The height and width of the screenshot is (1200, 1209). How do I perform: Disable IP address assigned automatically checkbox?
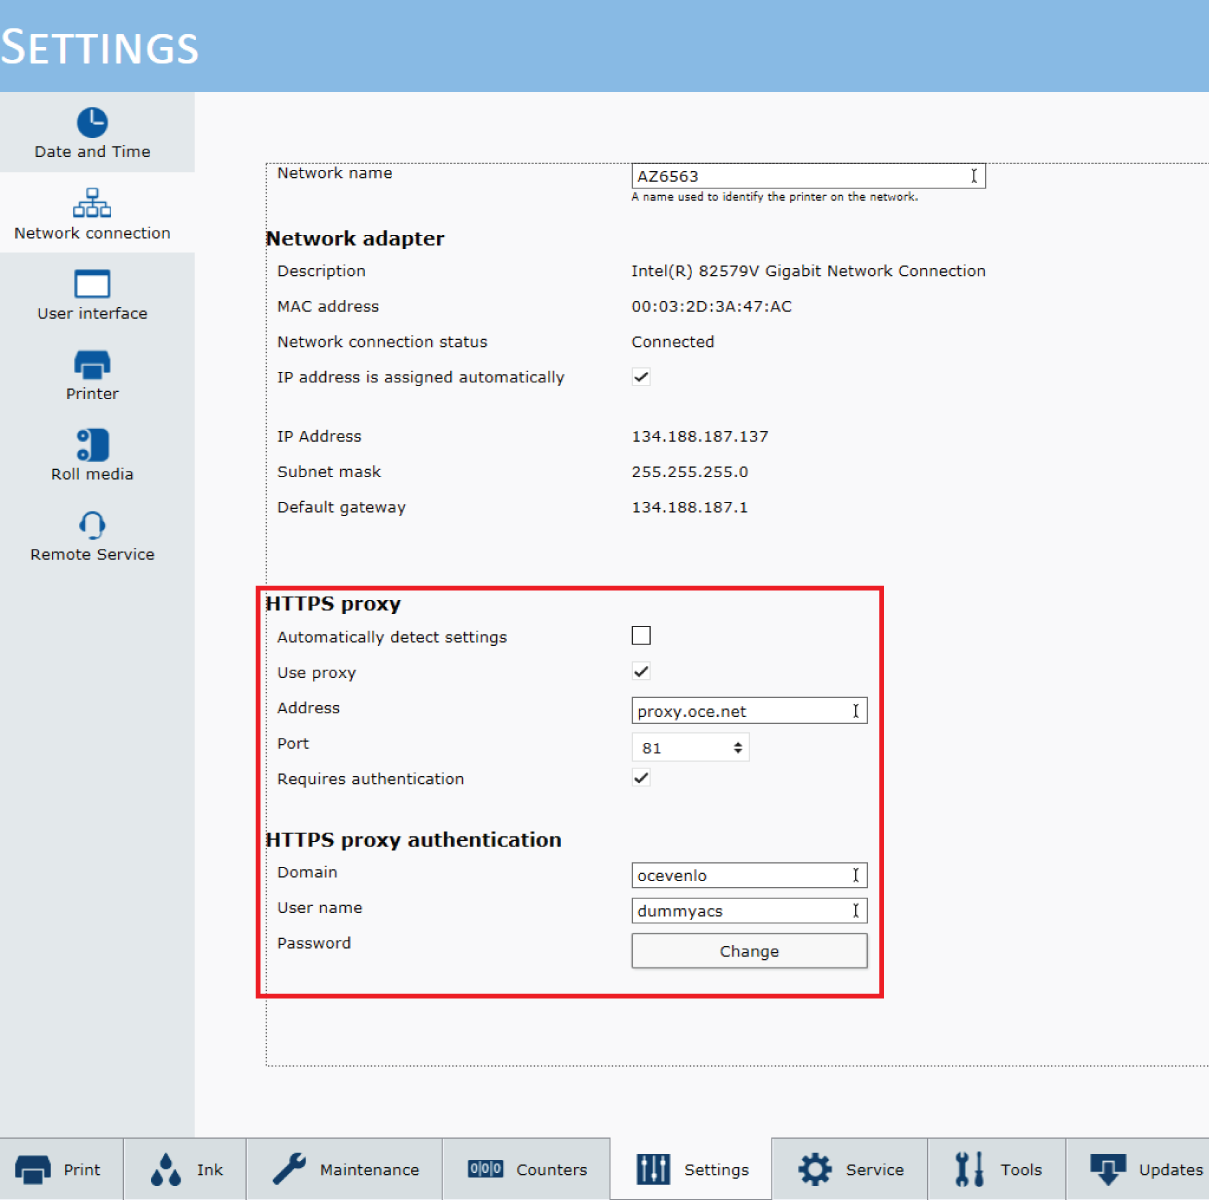point(641,377)
